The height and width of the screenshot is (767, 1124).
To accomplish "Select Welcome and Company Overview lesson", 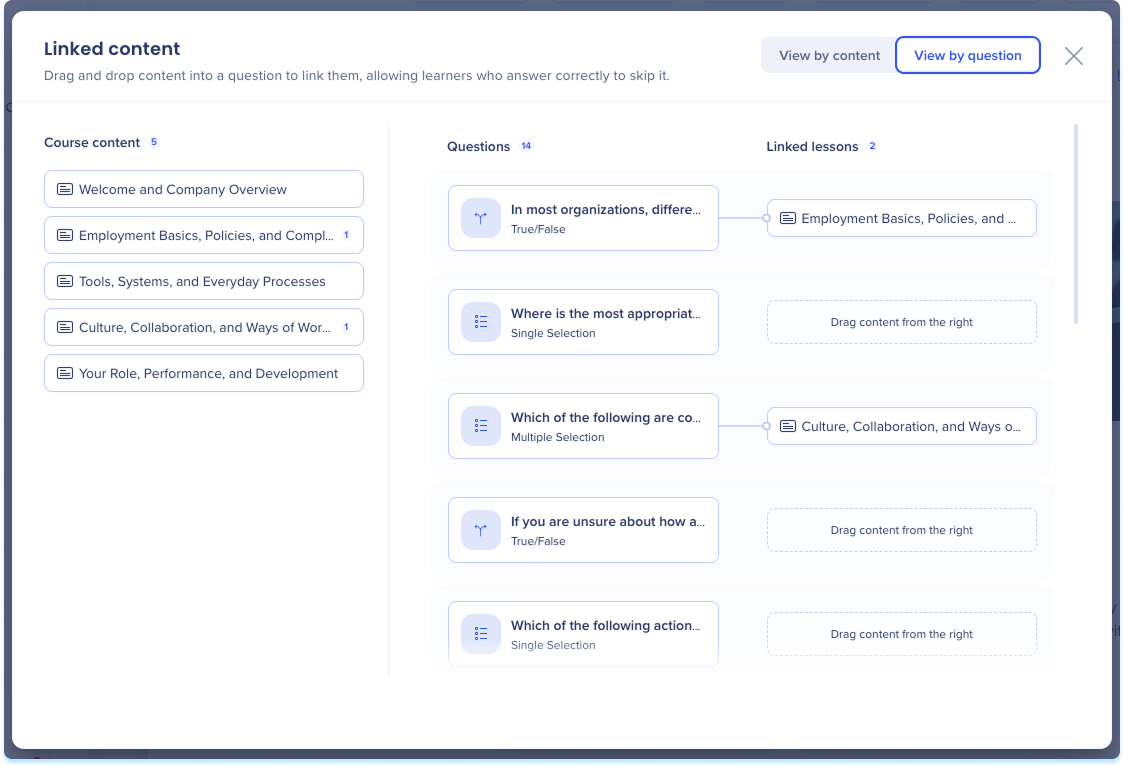I will (x=204, y=189).
